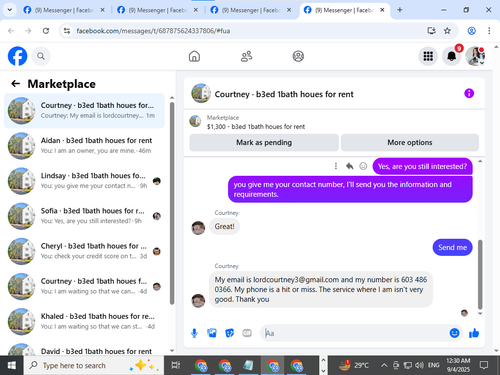Click the install app icon in address bar

point(431,31)
